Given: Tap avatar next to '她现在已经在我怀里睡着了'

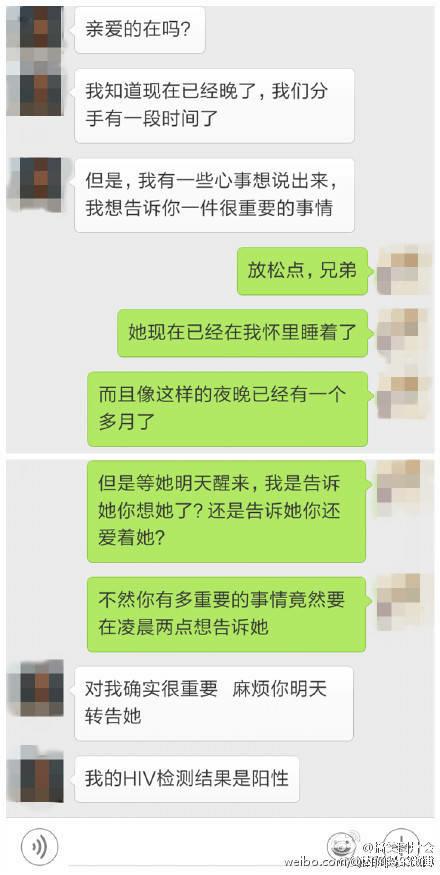Looking at the screenshot, I should tap(405, 334).
